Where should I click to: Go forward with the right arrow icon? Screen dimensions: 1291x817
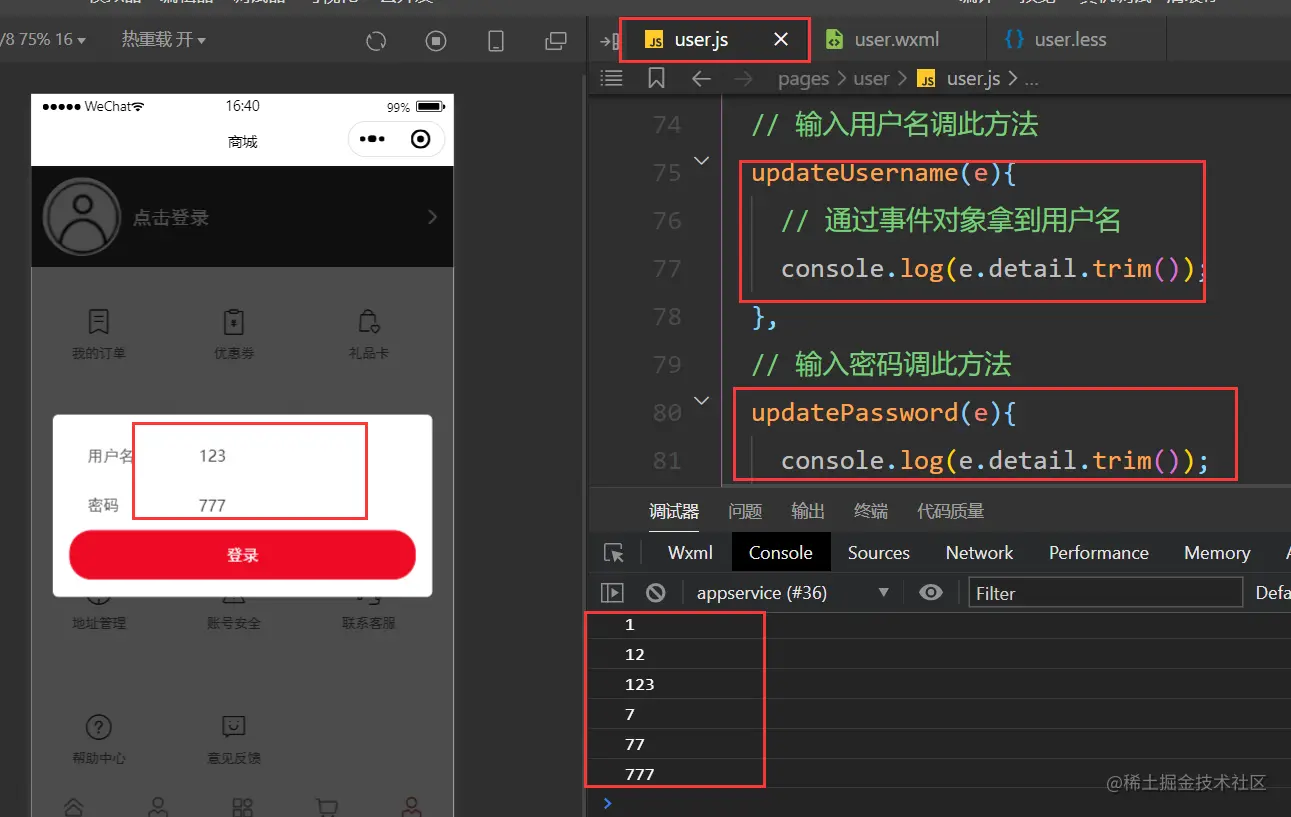pos(744,78)
